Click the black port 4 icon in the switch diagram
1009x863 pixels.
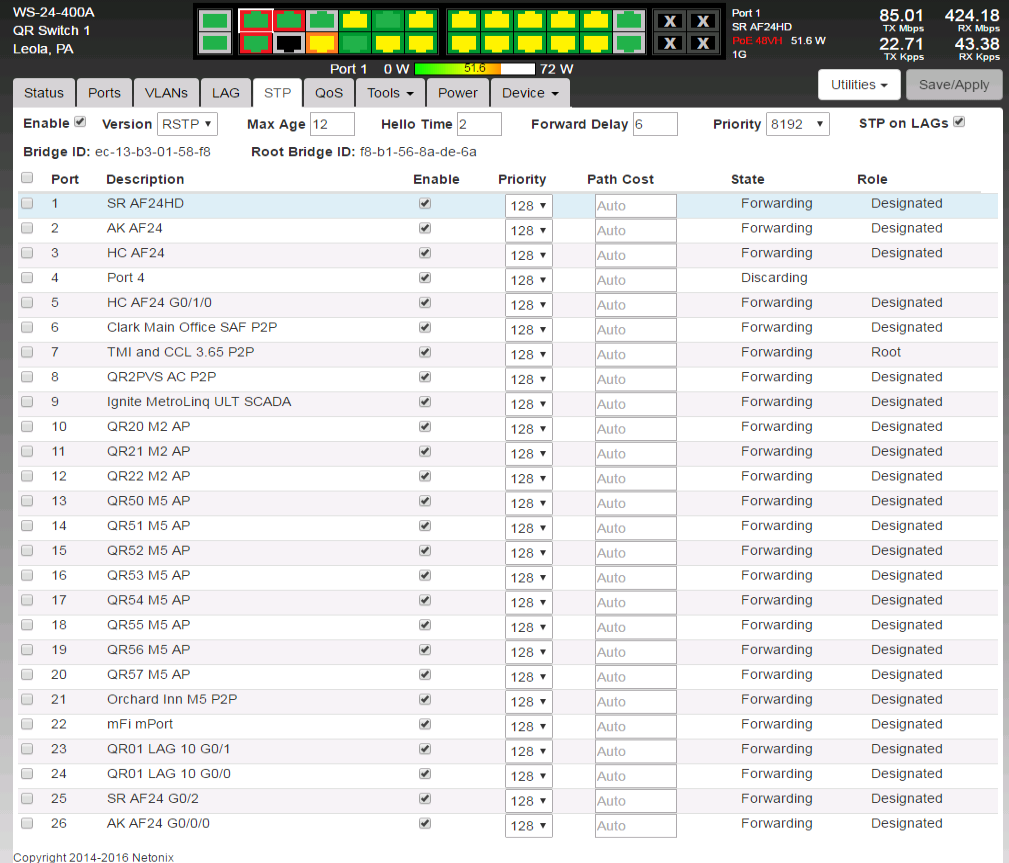(x=289, y=43)
